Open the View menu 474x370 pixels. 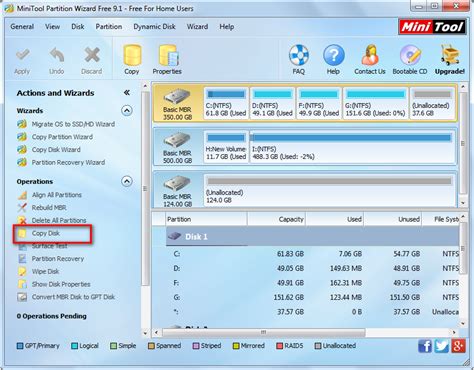point(53,27)
